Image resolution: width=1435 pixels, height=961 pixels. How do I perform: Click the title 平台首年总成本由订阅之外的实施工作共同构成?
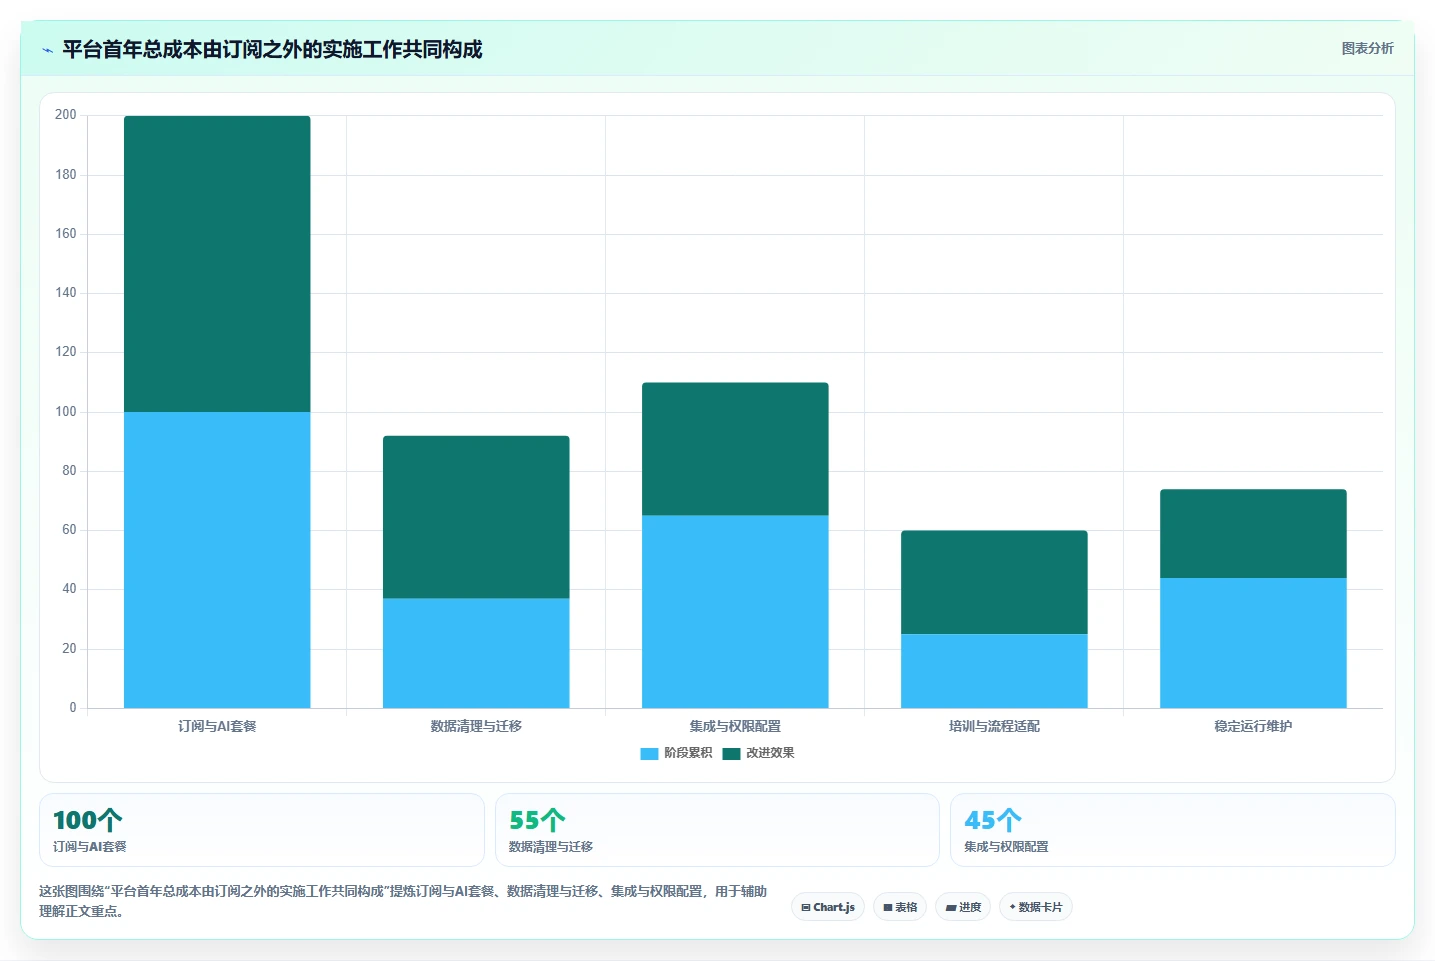272,49
